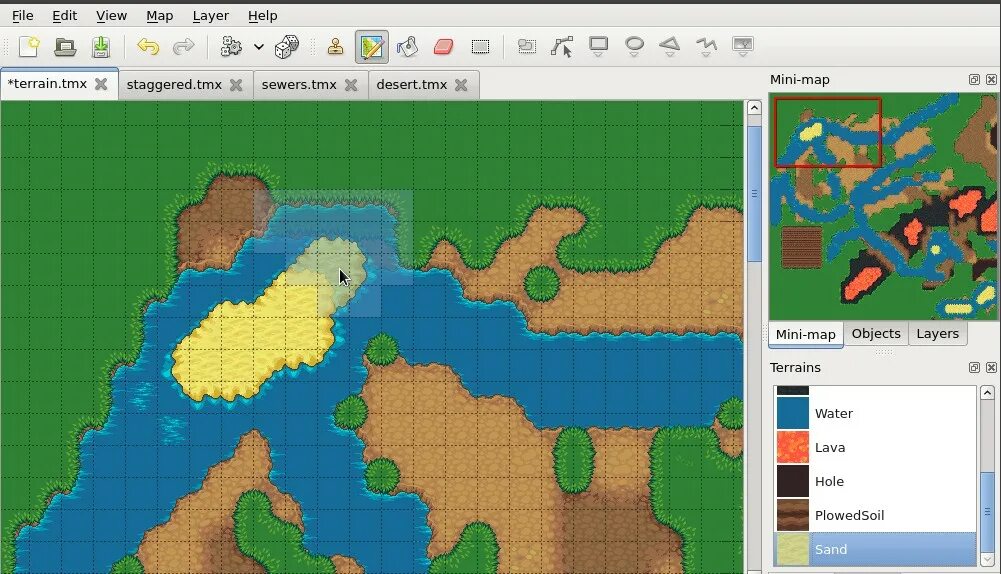Select the Rectangular Select tool
1001x574 pixels.
click(x=480, y=47)
